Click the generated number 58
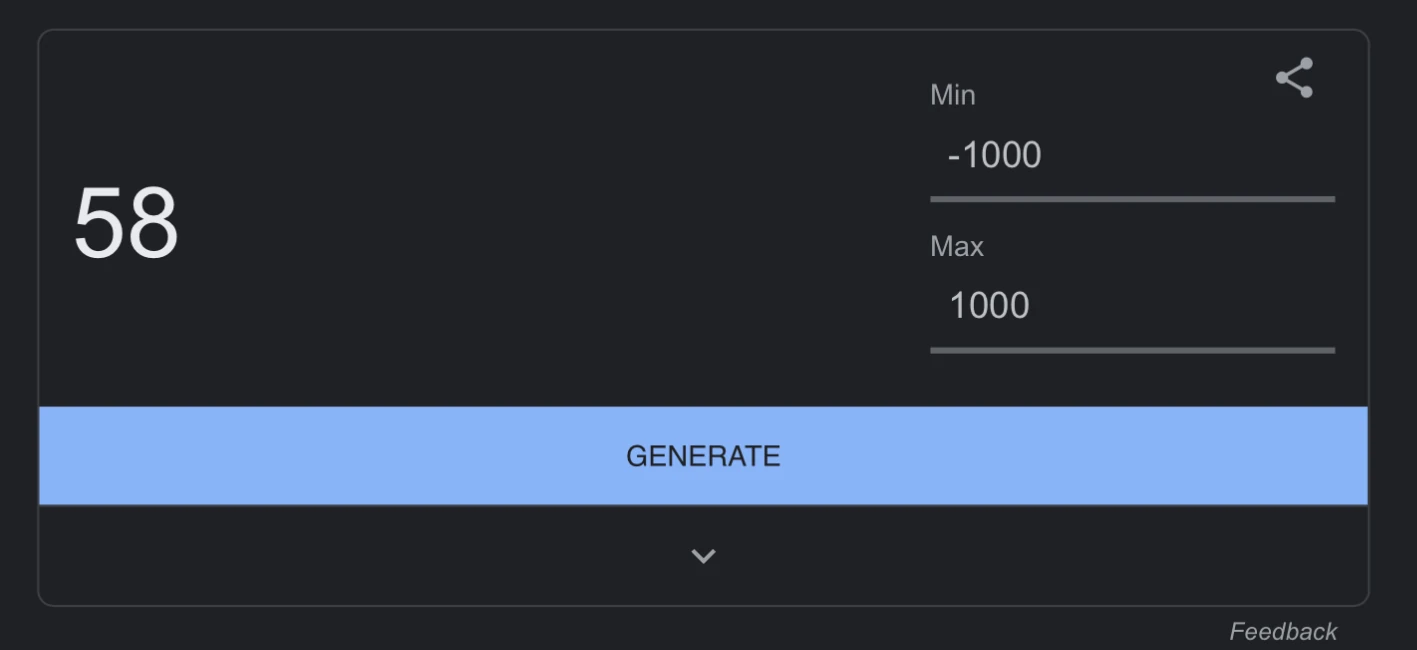The height and width of the screenshot is (650, 1417). tap(126, 224)
